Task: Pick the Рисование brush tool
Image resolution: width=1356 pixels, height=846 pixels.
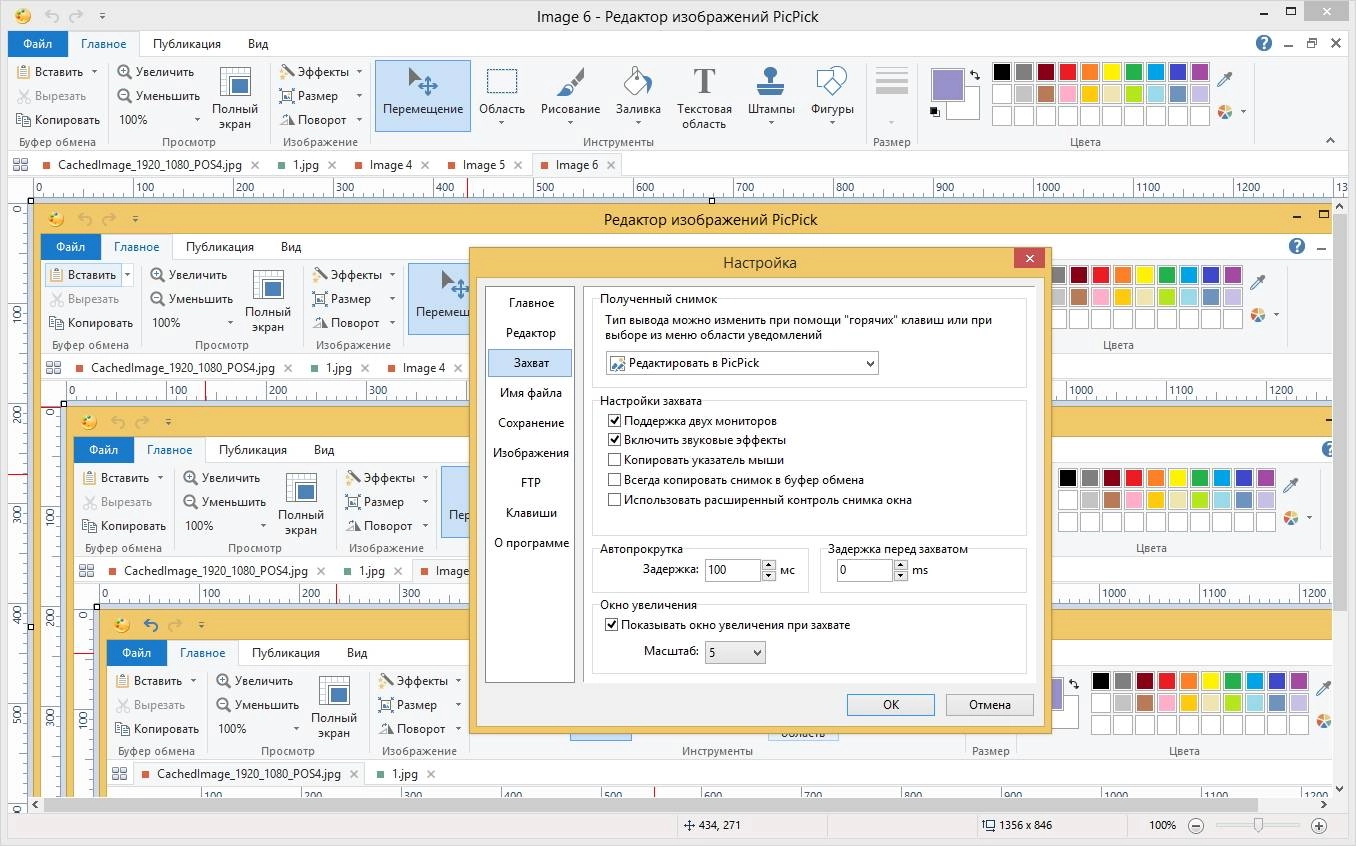Action: click(x=570, y=96)
